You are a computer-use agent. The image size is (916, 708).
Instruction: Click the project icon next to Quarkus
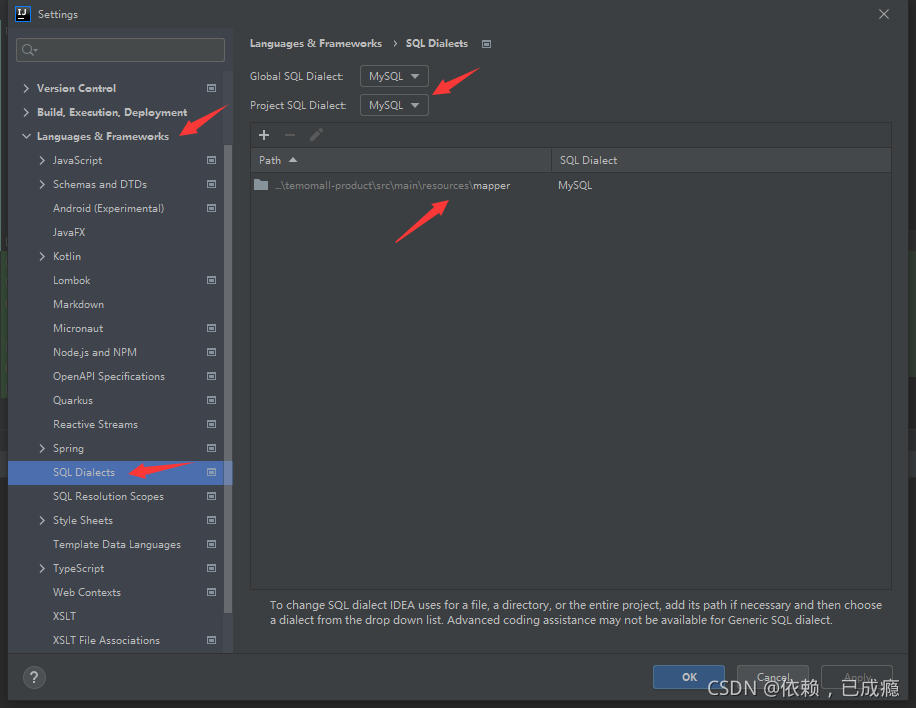(211, 400)
